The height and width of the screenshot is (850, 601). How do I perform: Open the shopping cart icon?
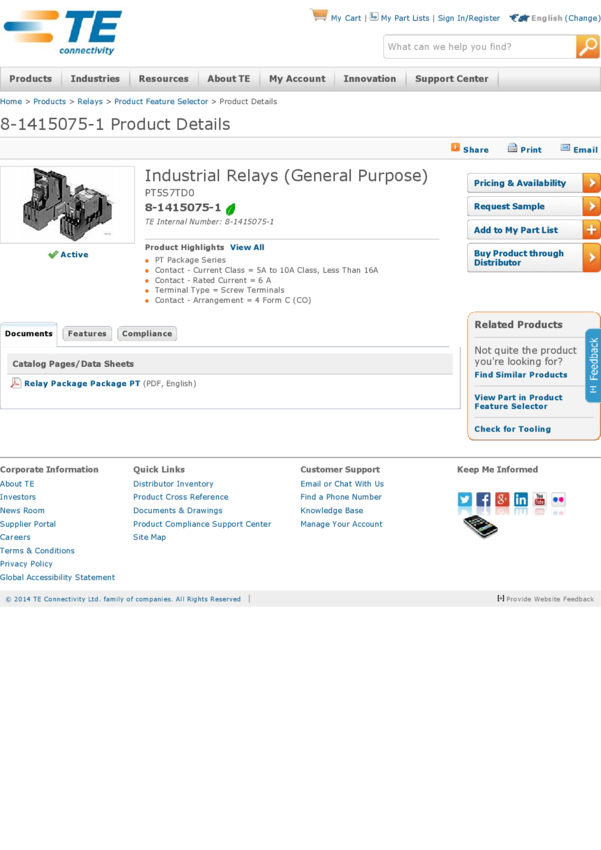coord(319,15)
